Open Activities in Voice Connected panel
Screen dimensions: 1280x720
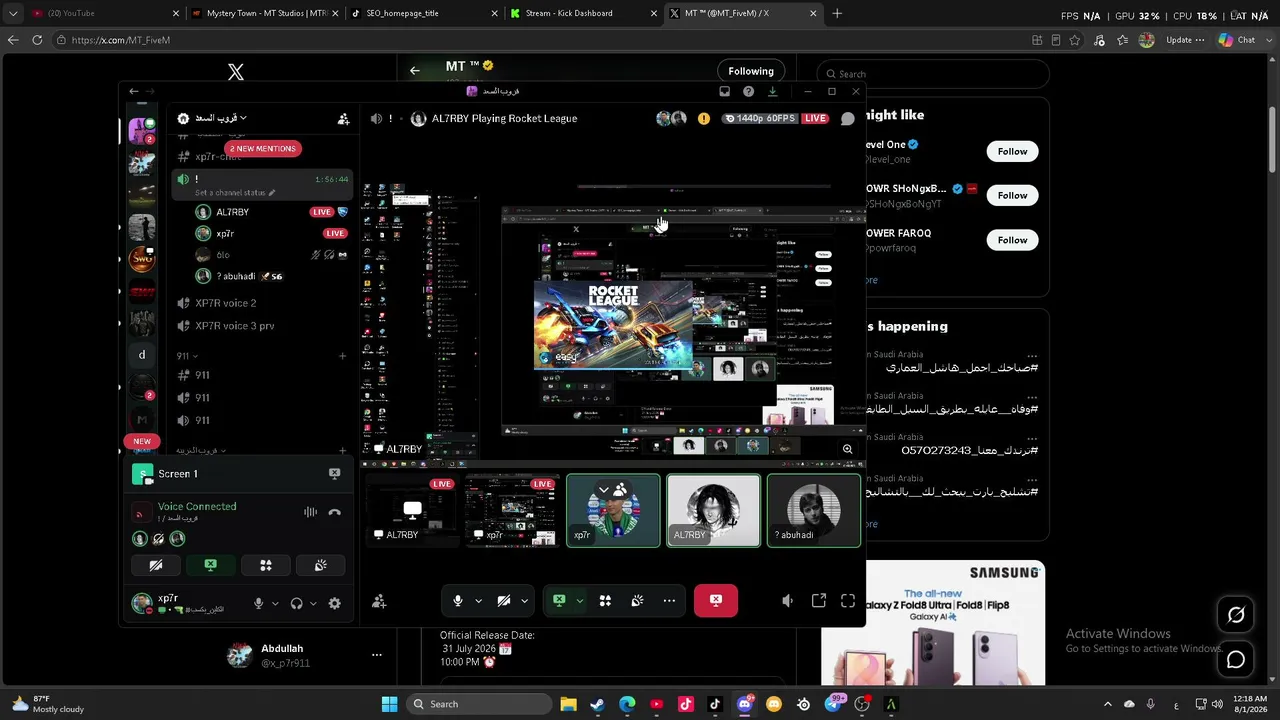click(266, 565)
